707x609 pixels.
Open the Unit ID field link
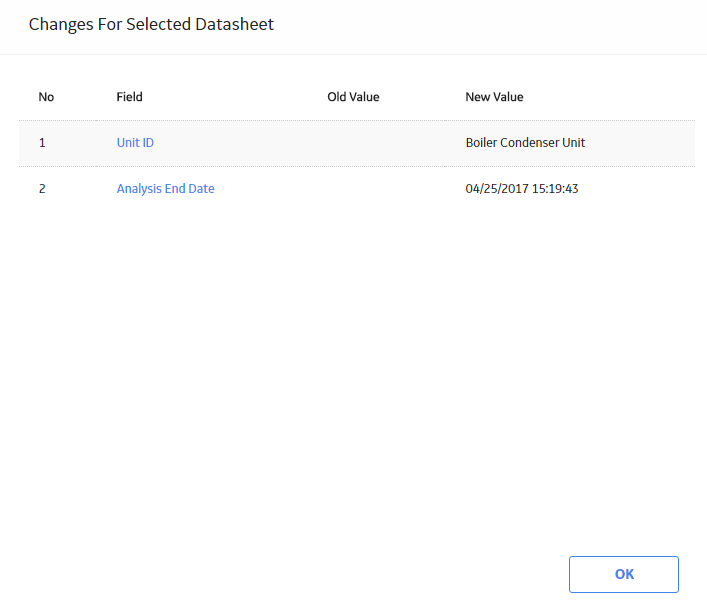135,142
